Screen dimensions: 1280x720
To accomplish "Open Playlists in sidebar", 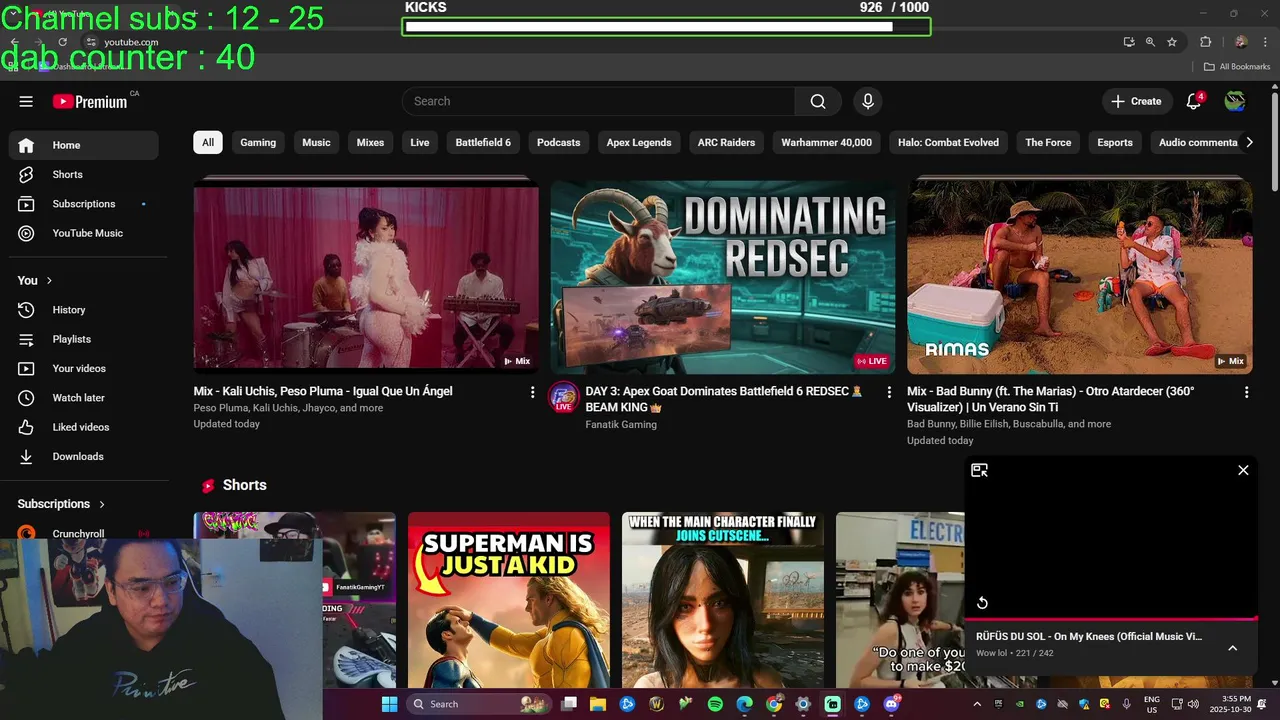I will [84, 339].
